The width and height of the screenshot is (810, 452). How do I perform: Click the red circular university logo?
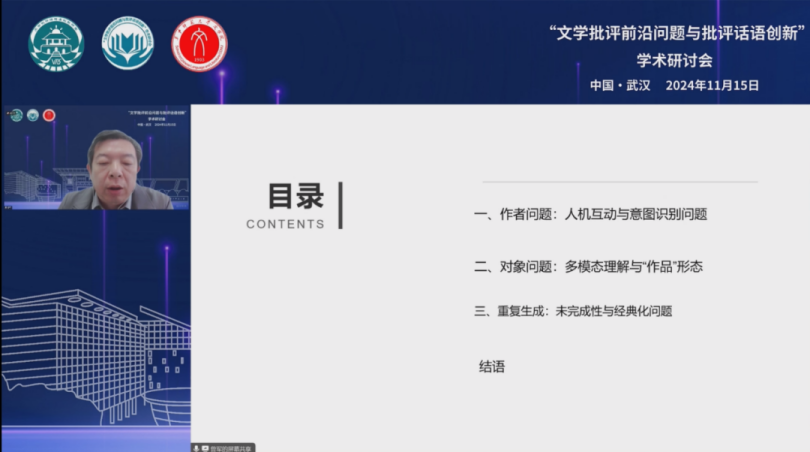point(199,45)
